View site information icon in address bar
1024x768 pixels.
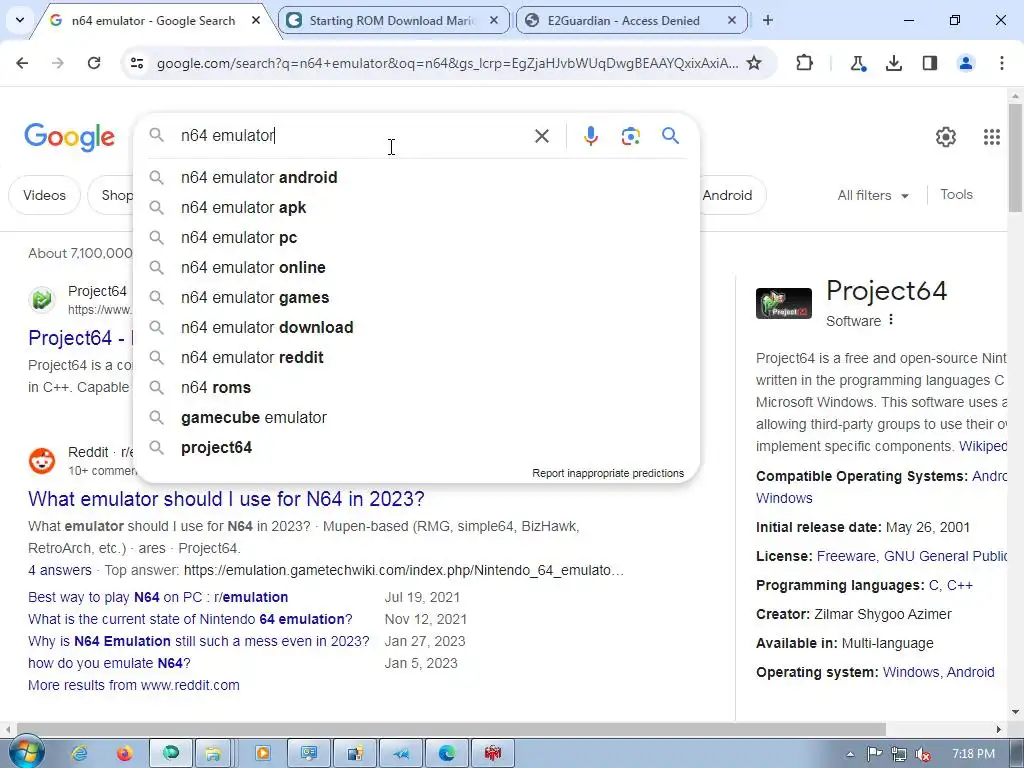136,63
